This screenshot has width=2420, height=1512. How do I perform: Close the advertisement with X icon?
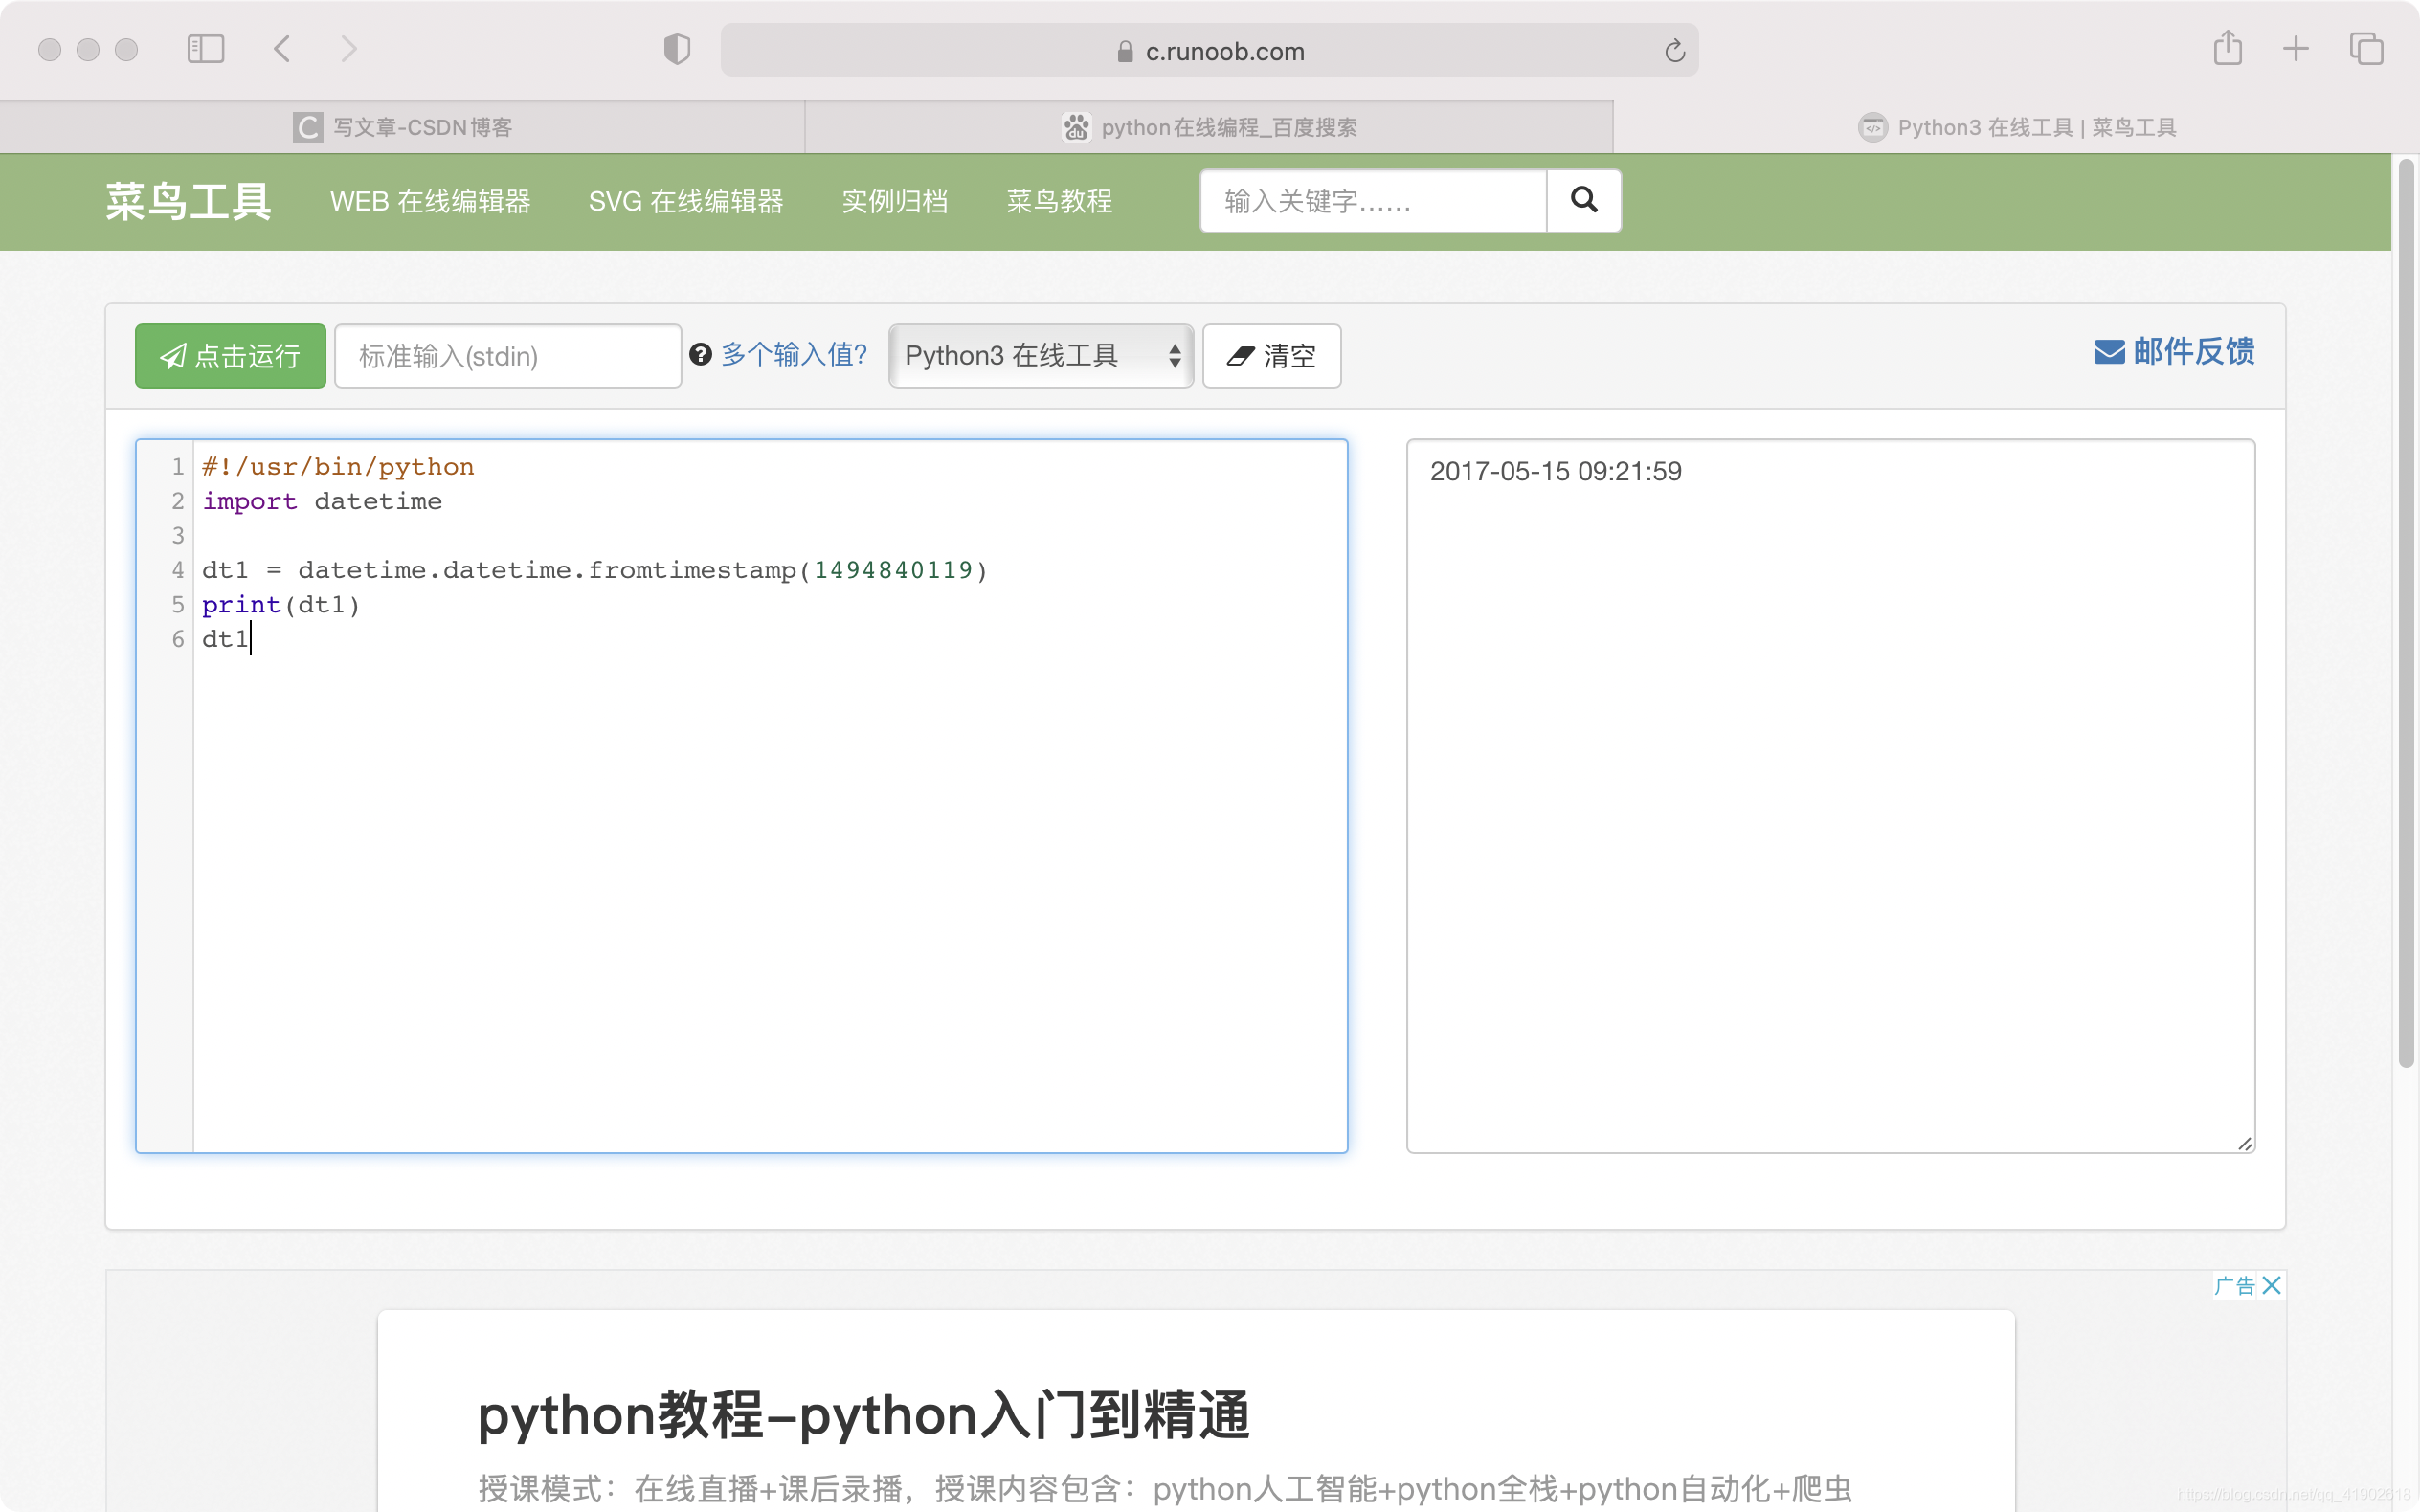coord(2271,1285)
